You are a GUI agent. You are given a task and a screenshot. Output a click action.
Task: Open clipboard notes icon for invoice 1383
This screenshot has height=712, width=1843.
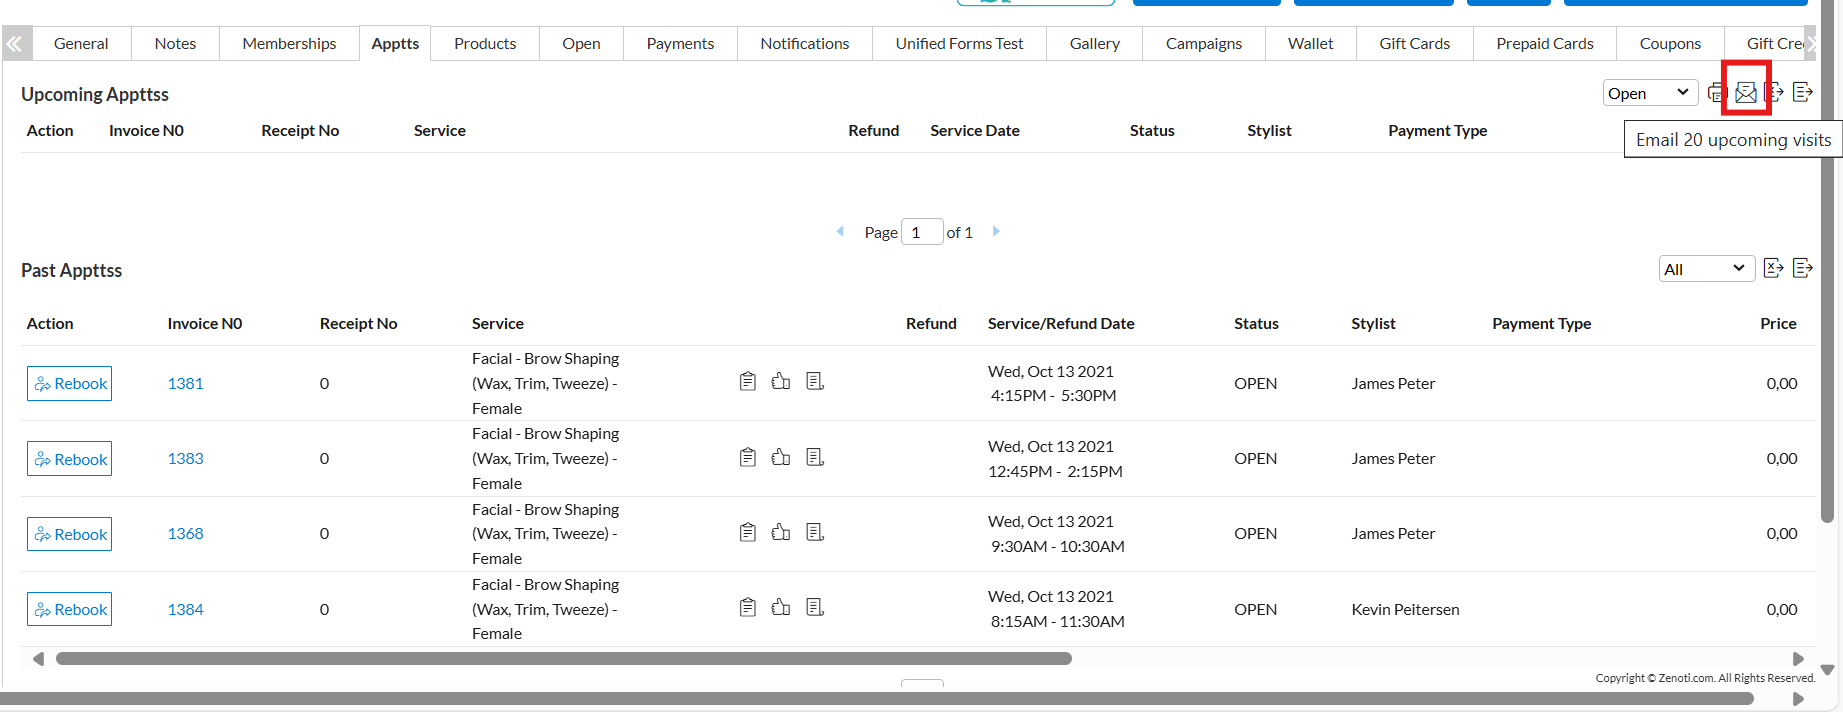click(748, 457)
